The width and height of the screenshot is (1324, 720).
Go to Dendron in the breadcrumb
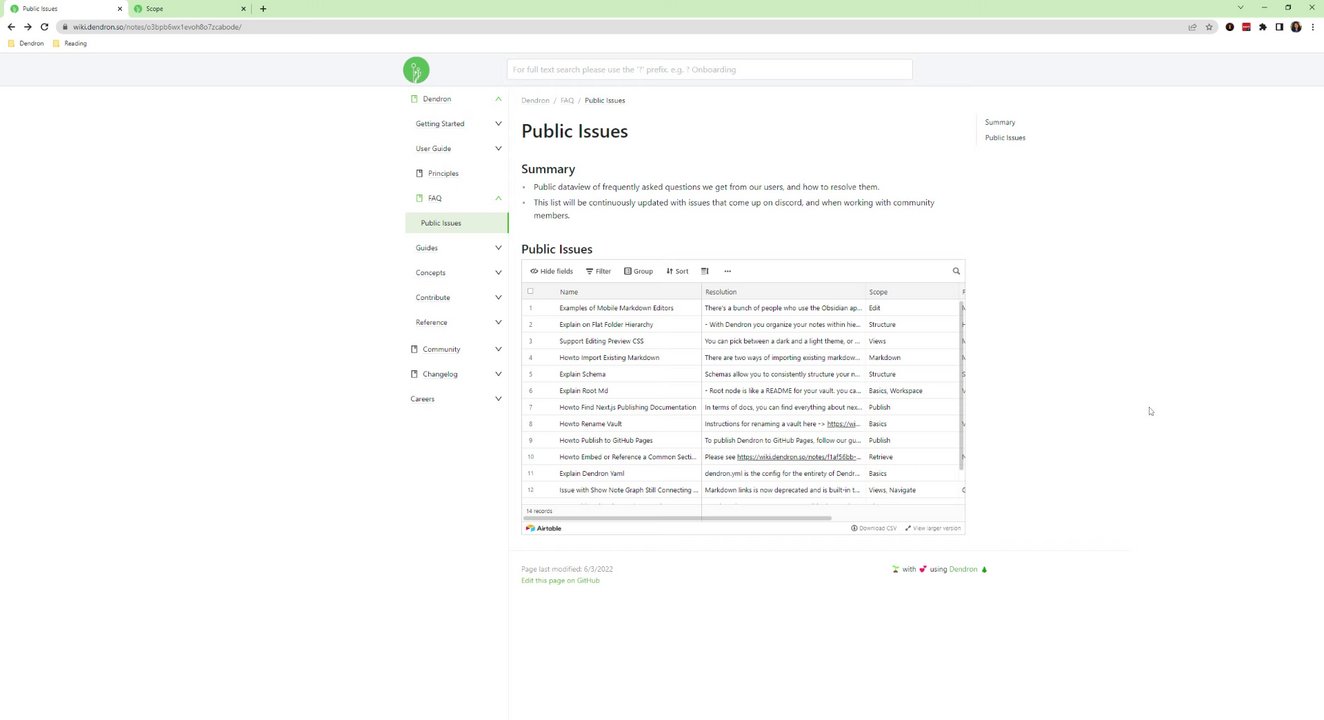point(535,100)
